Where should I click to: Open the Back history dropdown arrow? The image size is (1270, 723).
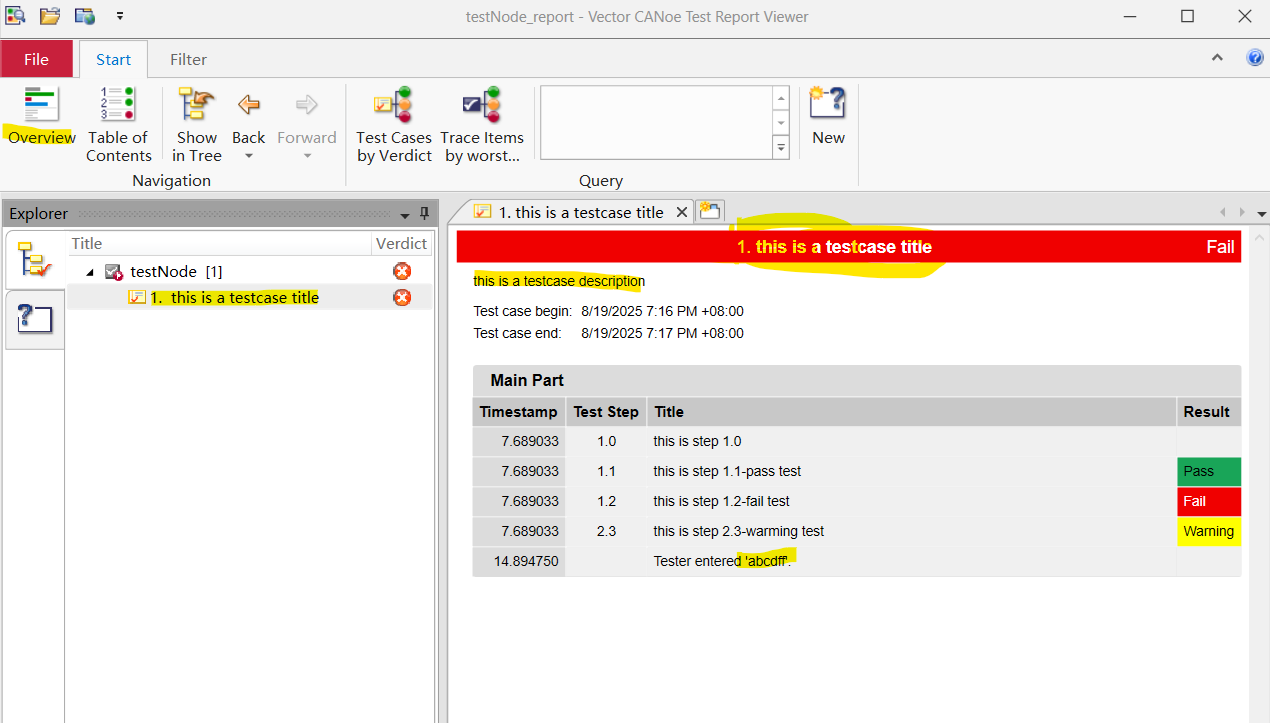(x=249, y=156)
